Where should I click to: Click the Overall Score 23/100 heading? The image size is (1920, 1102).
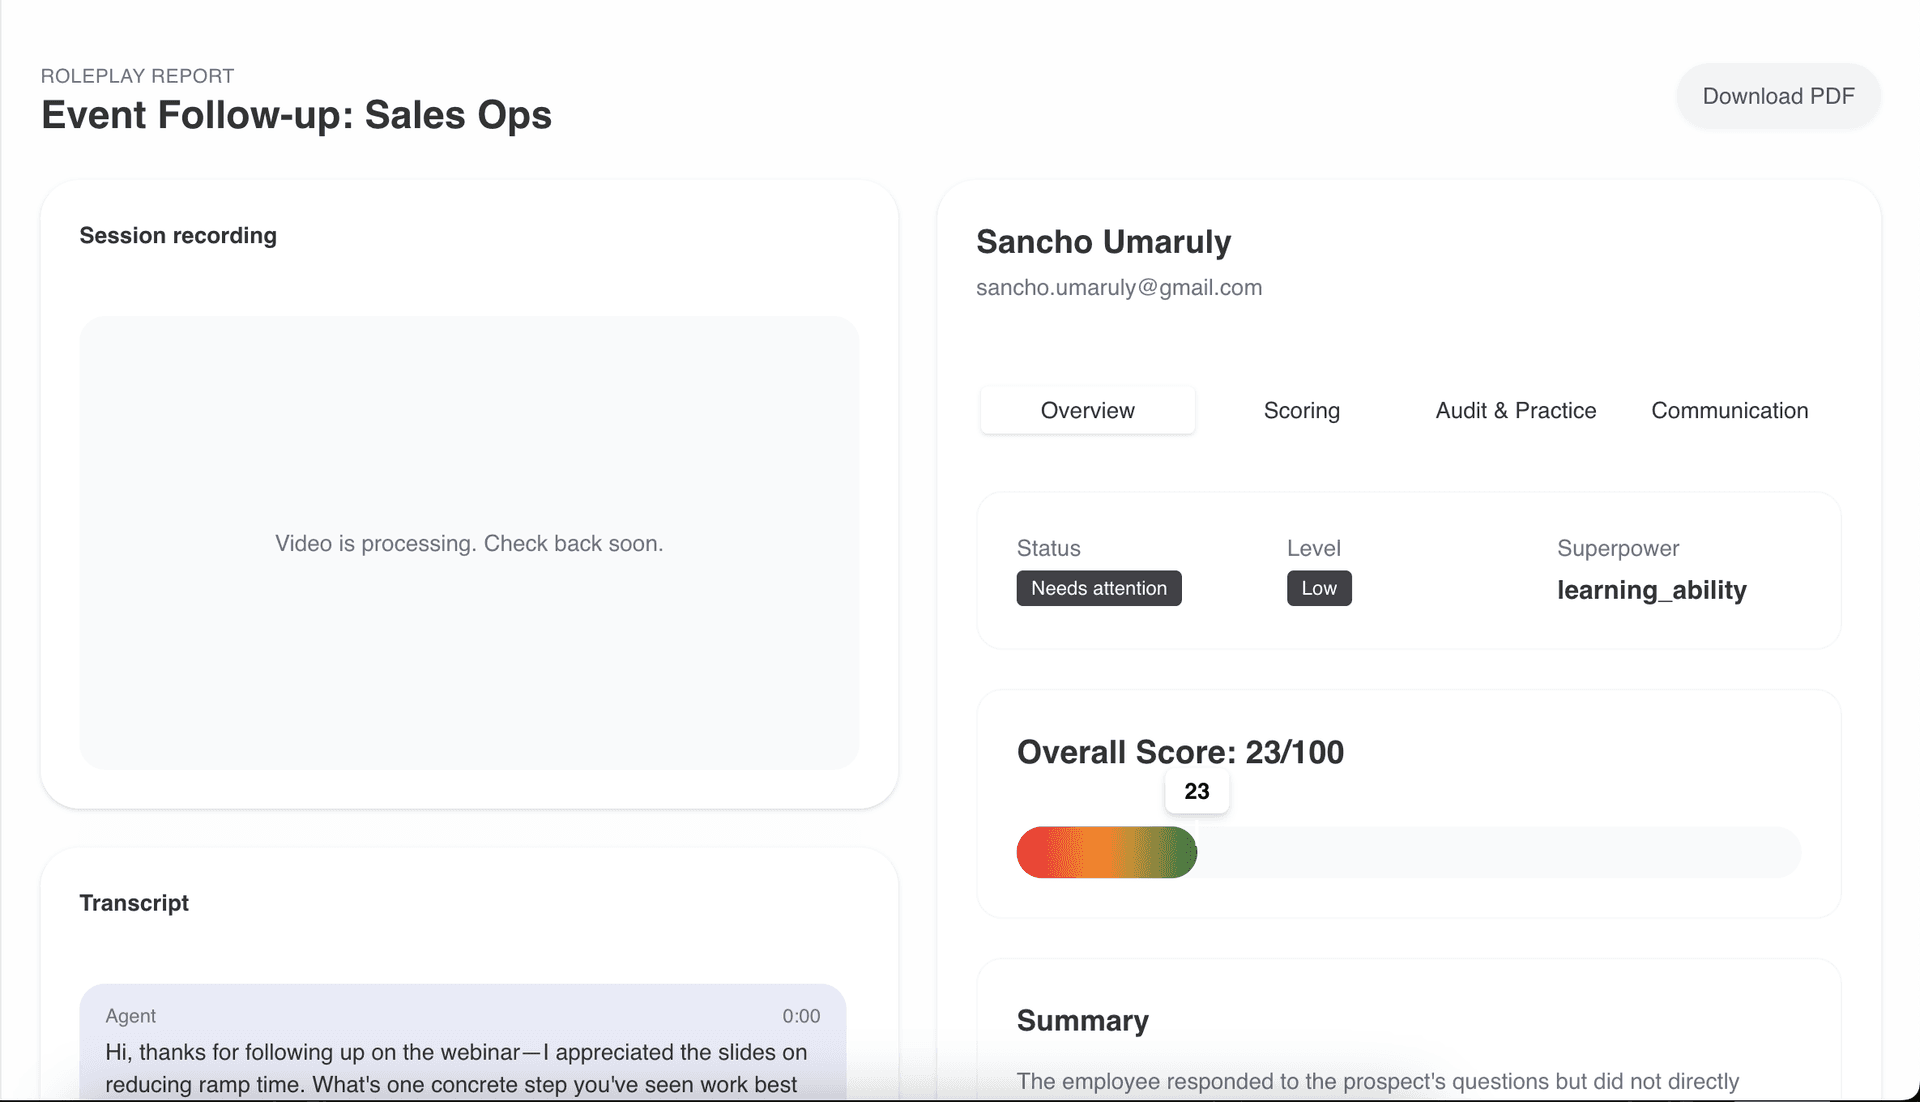pyautogui.click(x=1180, y=752)
